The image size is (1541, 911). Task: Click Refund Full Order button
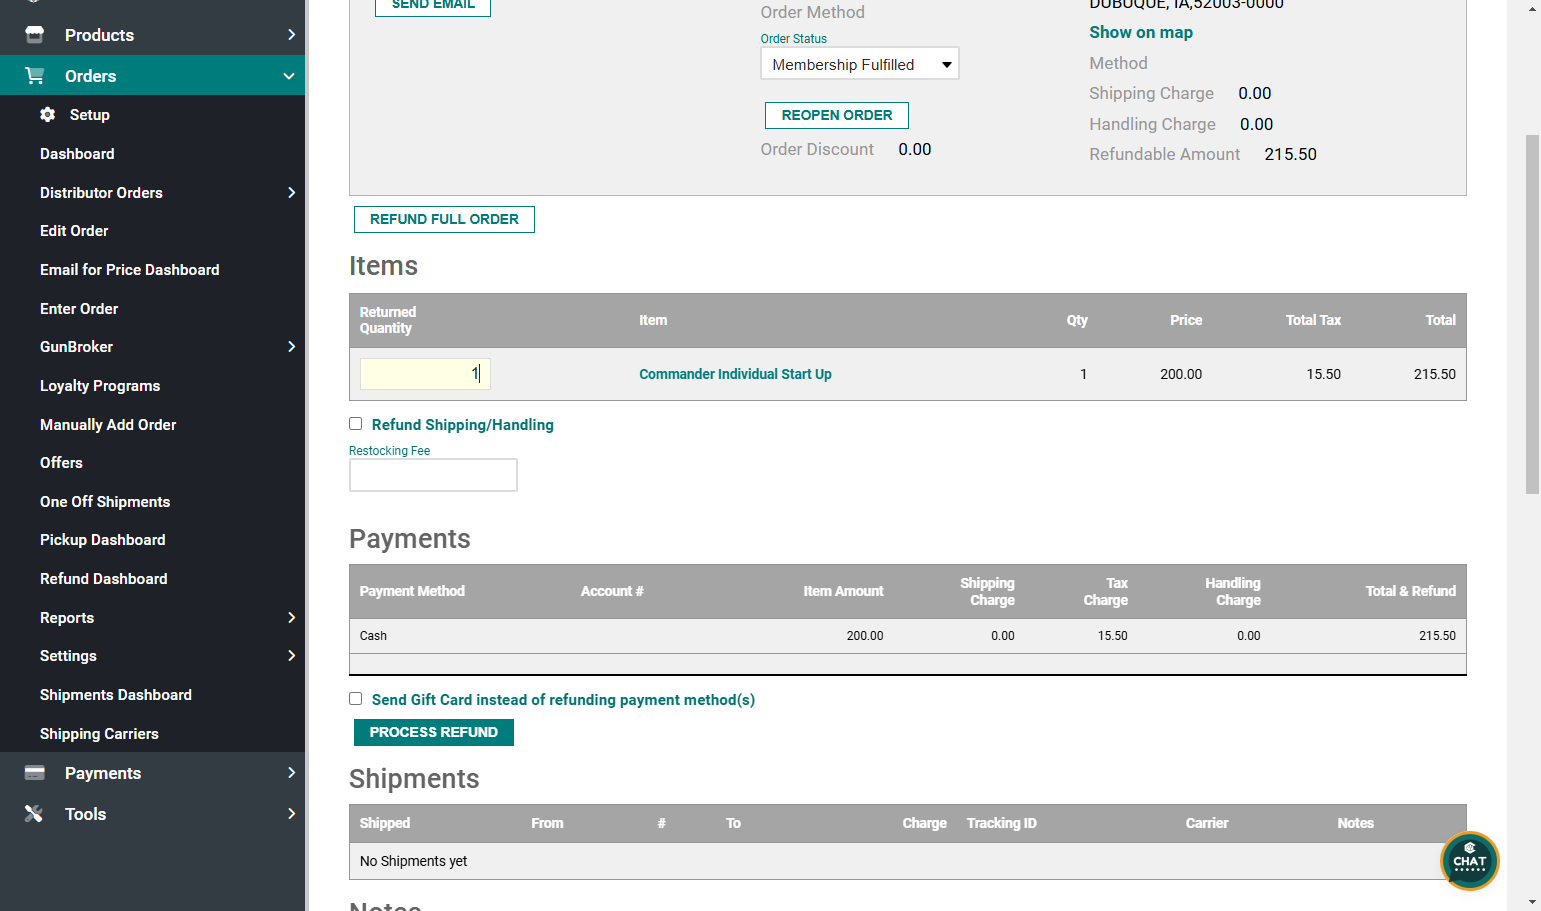(444, 219)
